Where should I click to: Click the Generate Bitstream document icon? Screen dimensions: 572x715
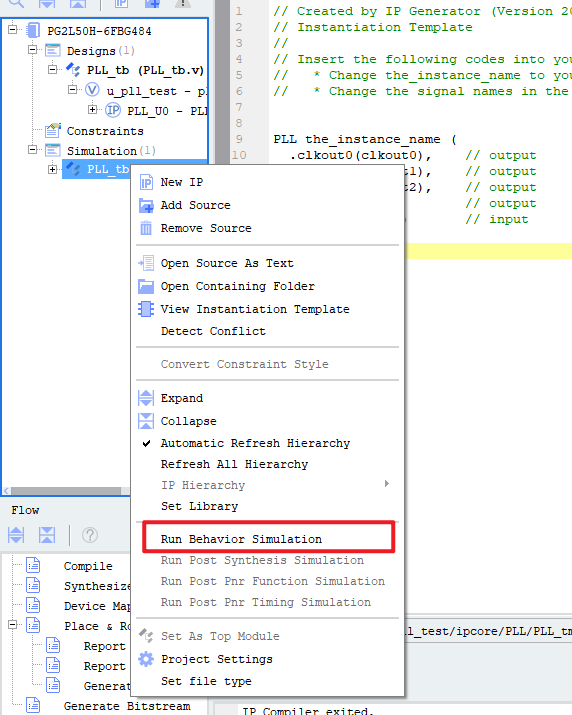click(x=33, y=705)
